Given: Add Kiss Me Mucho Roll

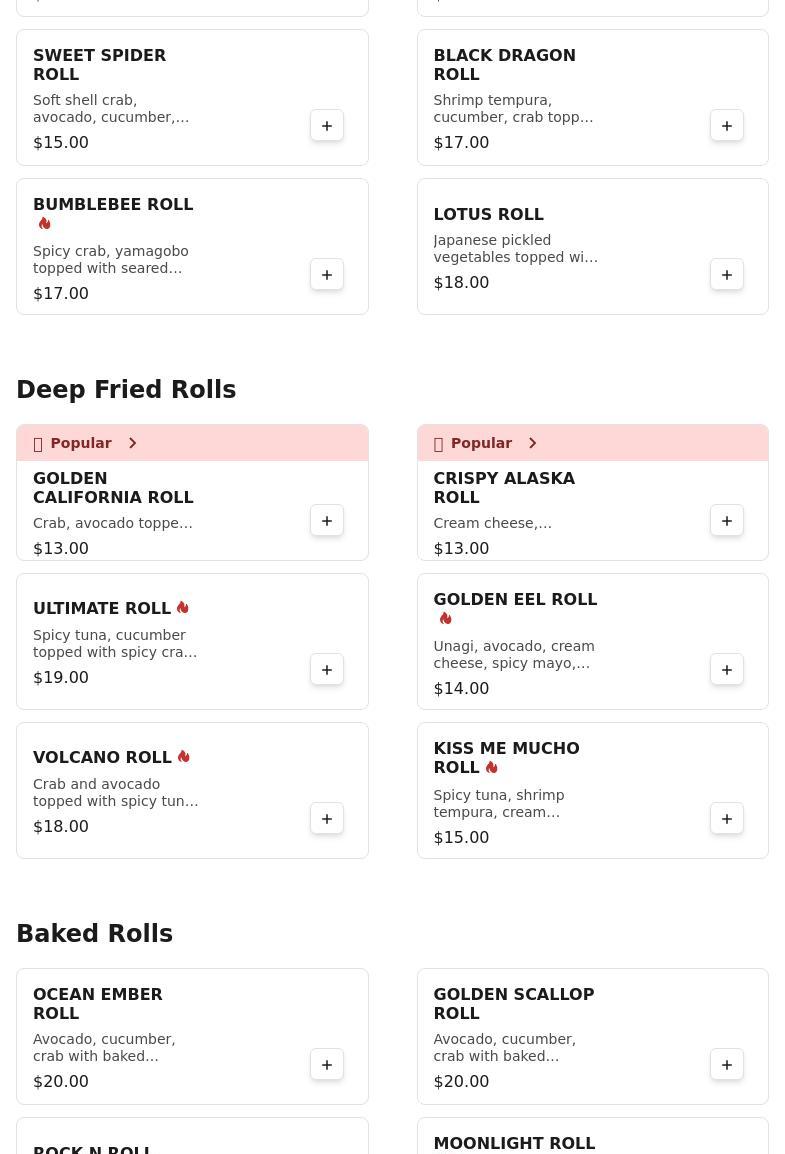Looking at the screenshot, I should point(727,818).
